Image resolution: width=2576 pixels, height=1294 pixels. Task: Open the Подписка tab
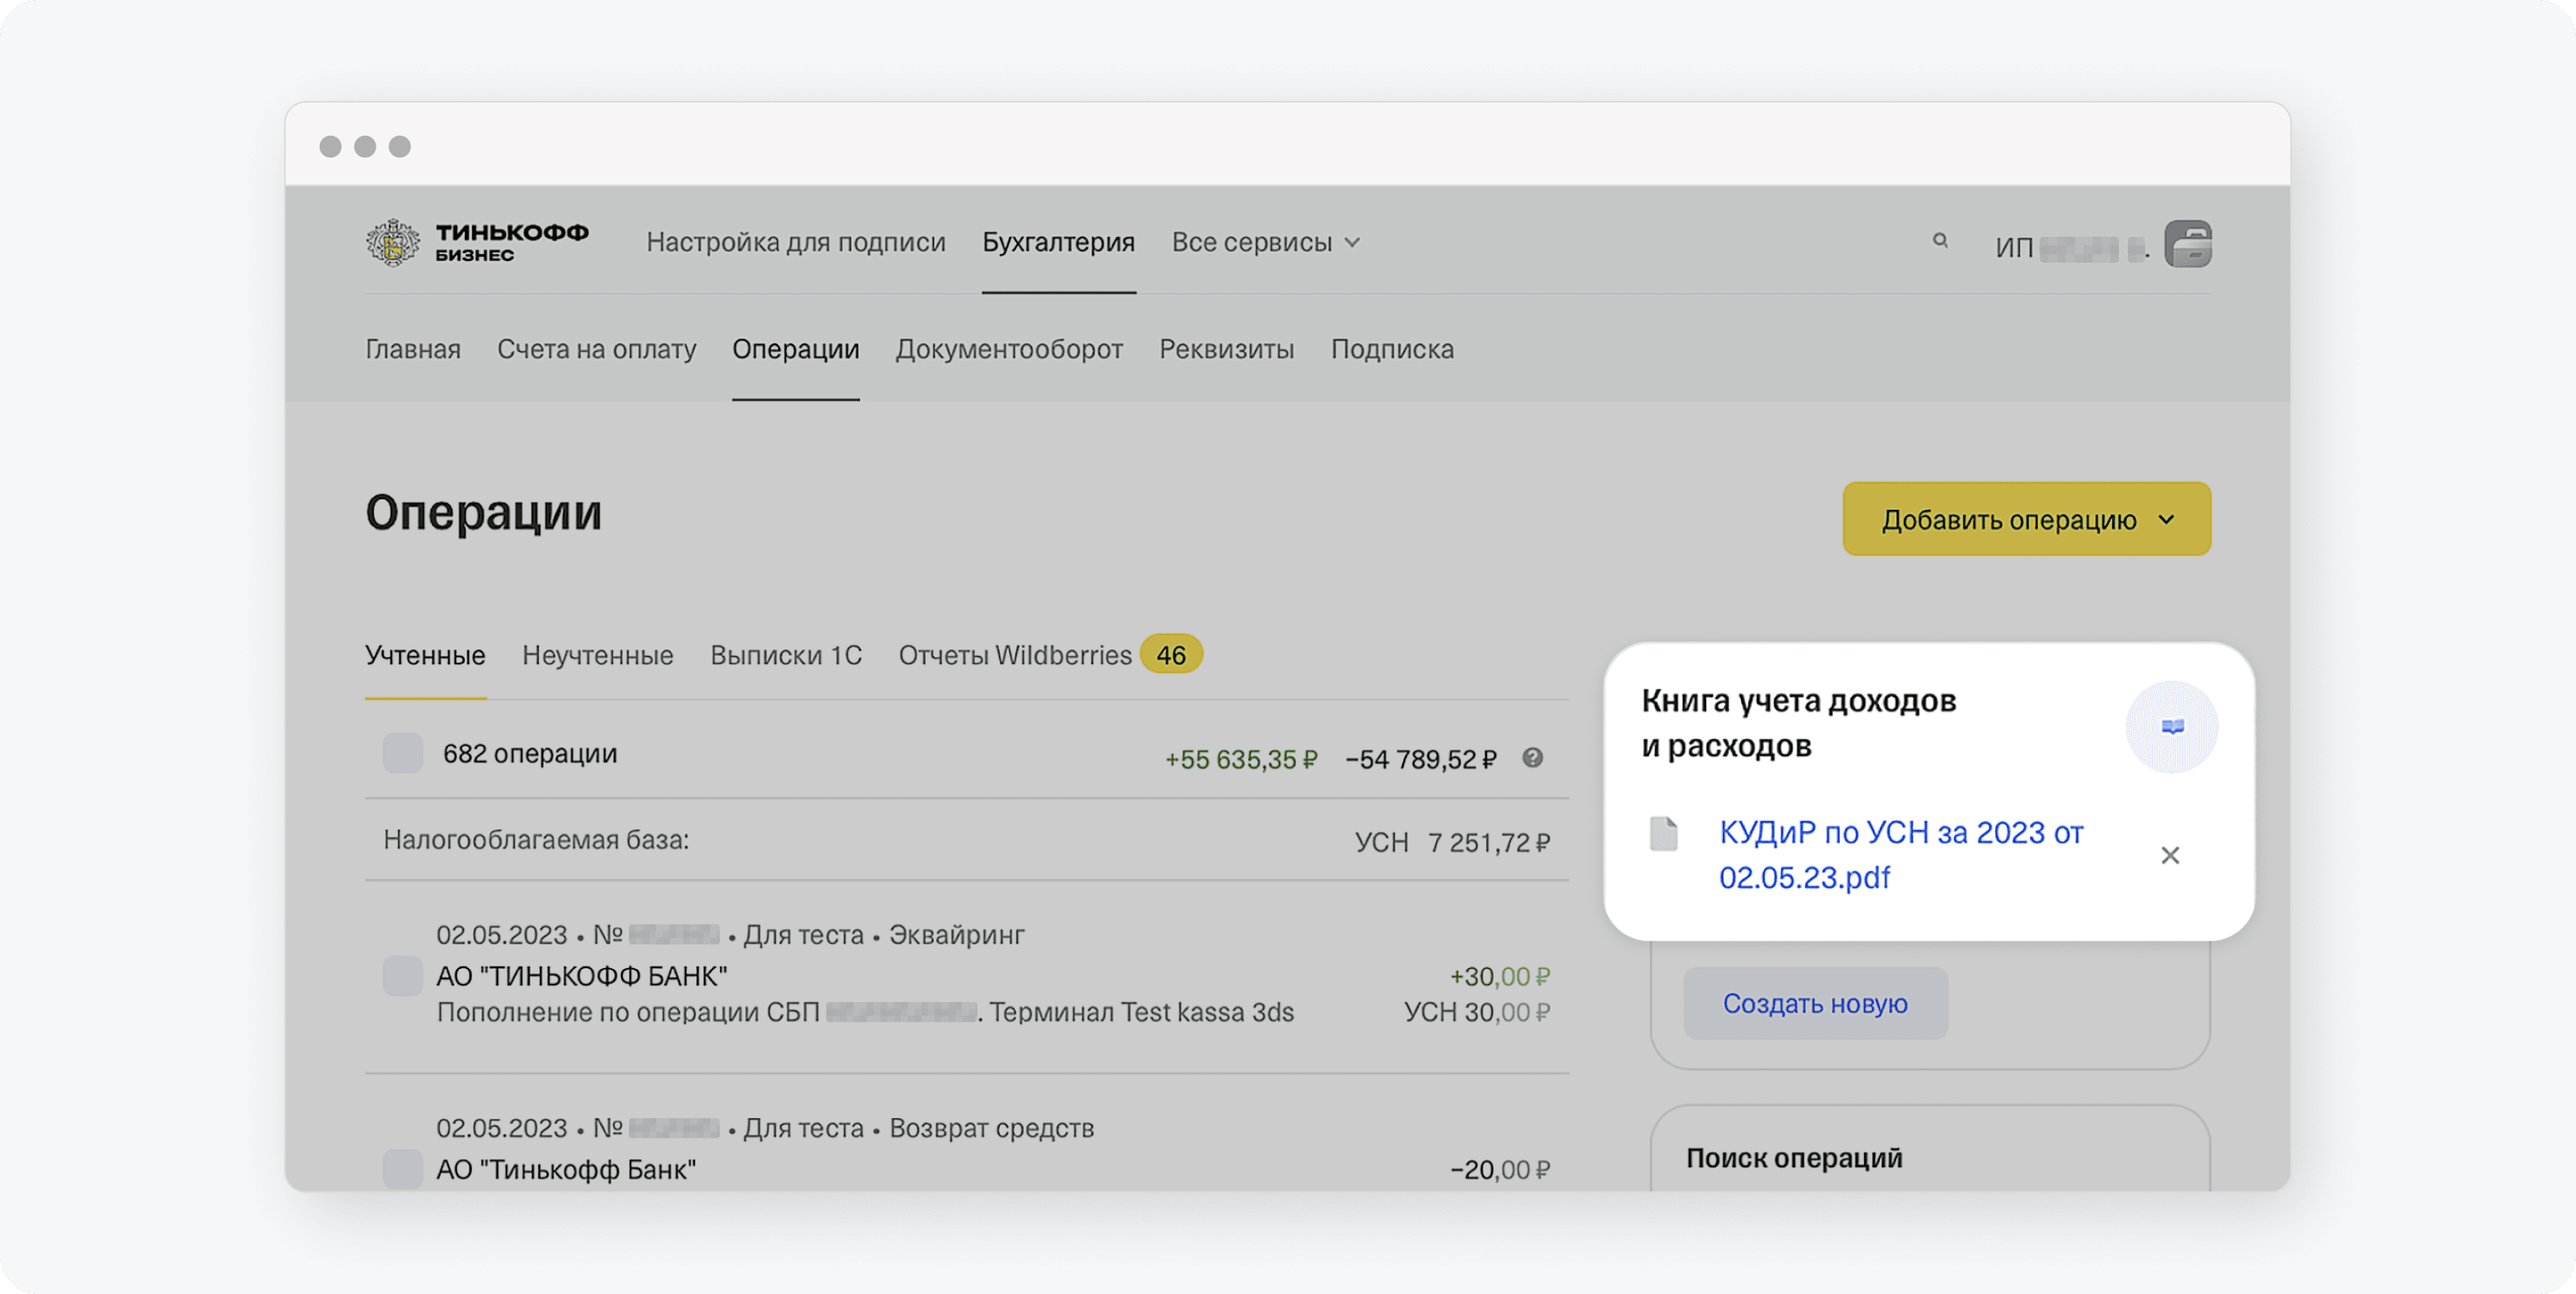click(1392, 349)
